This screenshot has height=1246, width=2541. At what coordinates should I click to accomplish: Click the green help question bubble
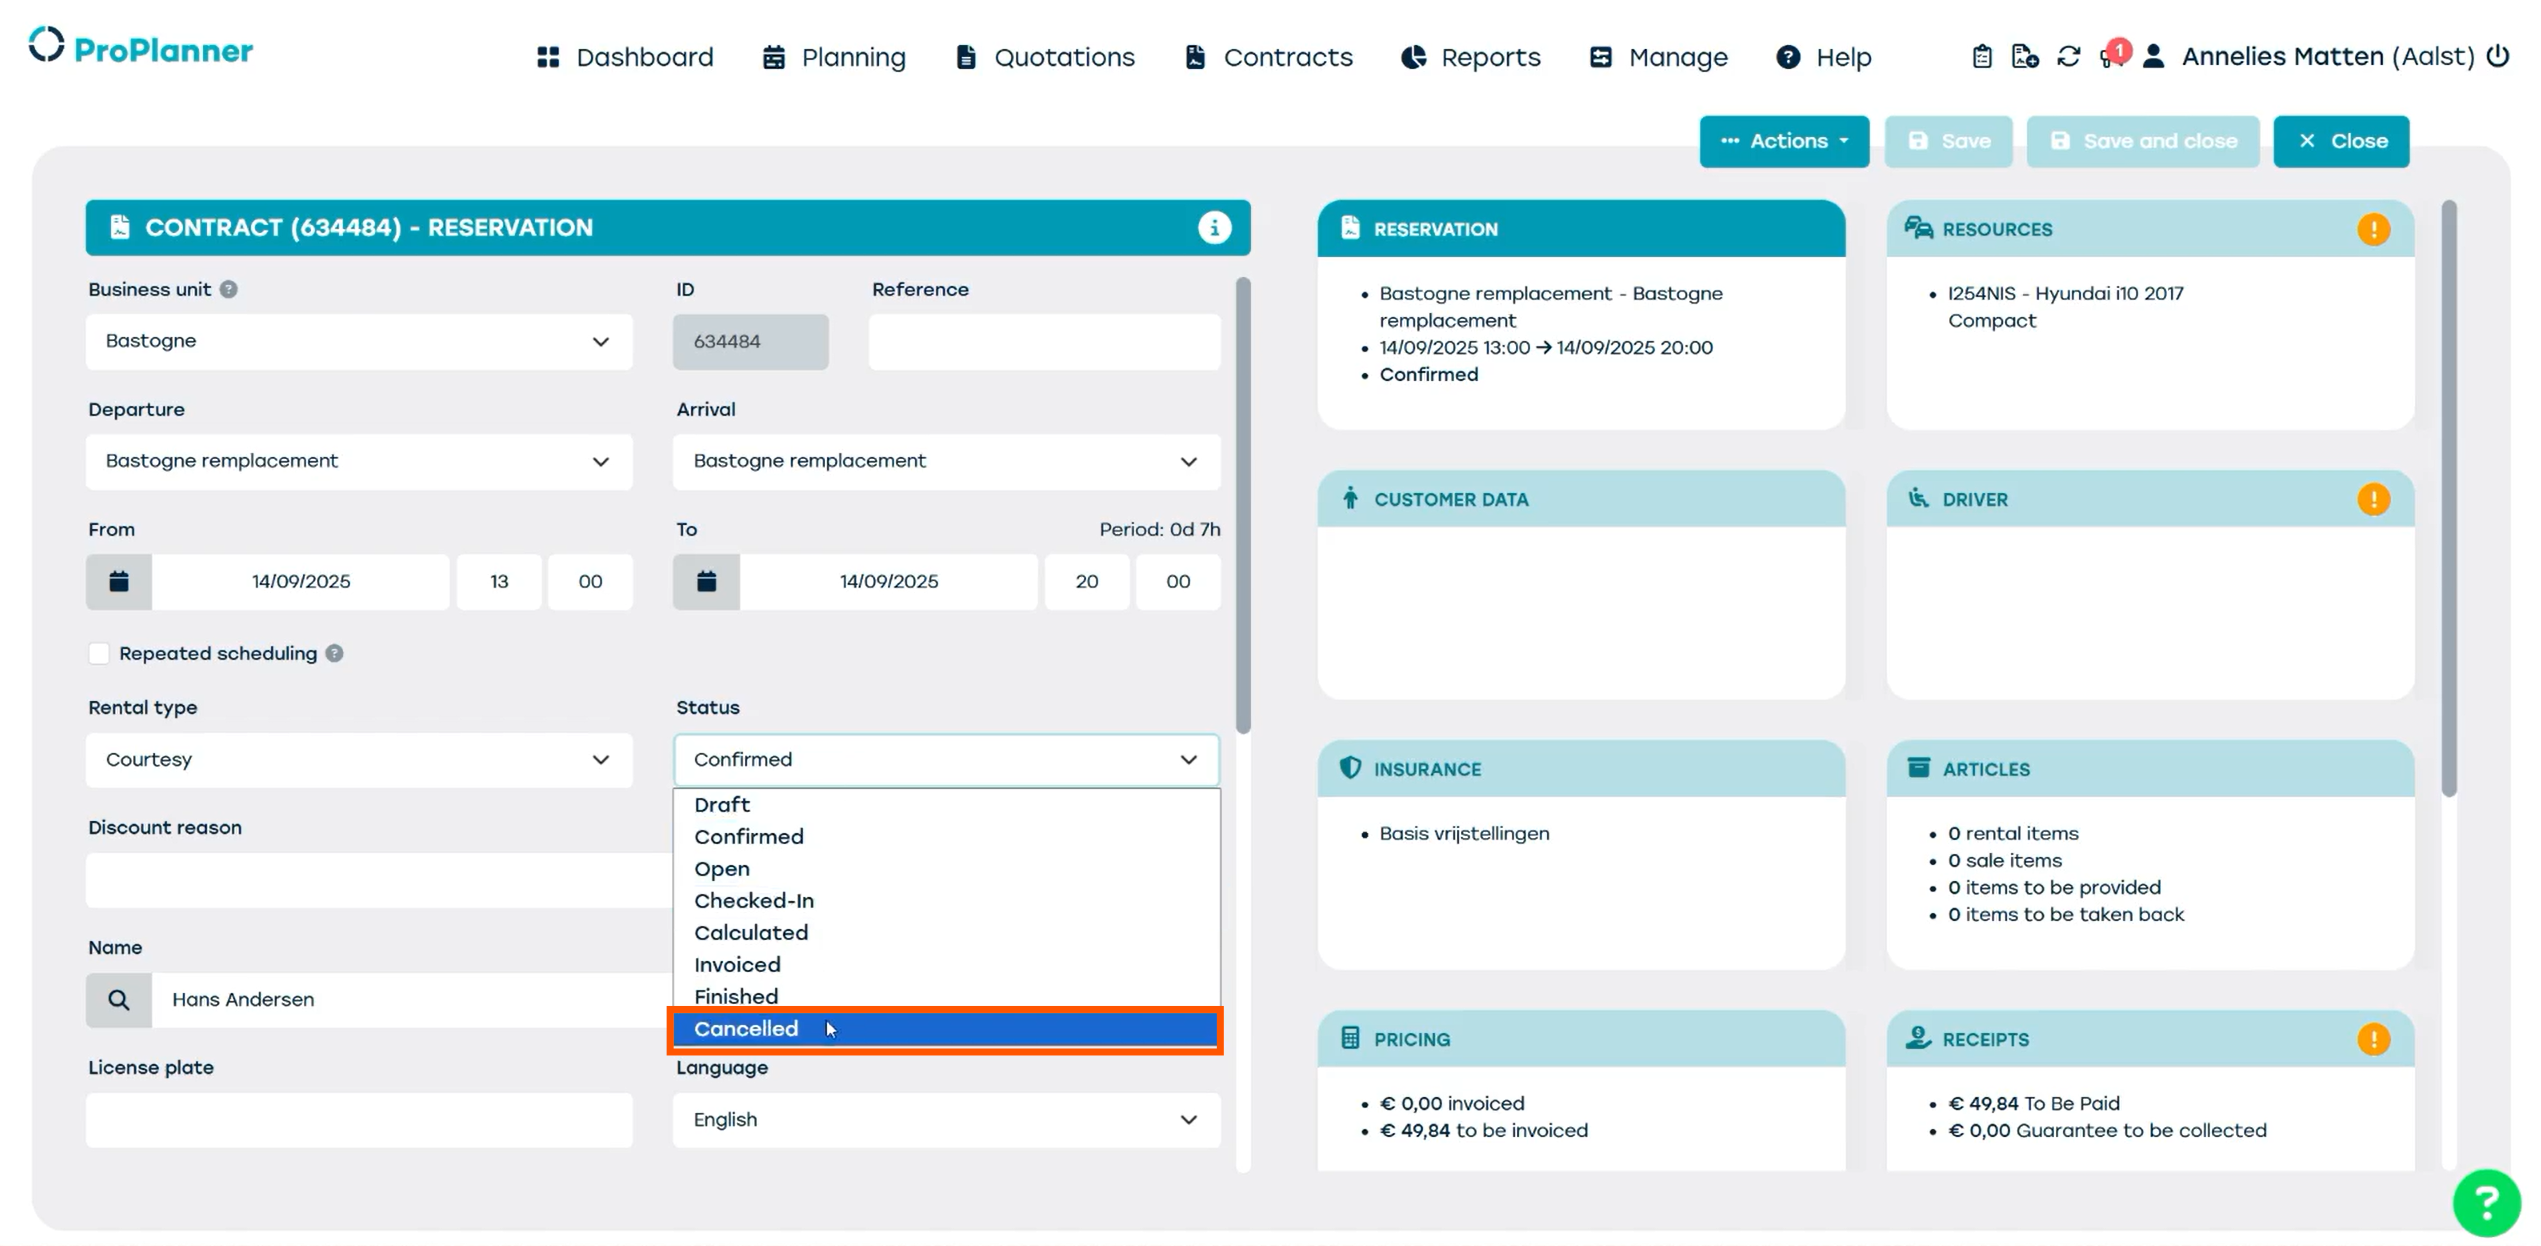click(x=2485, y=1202)
